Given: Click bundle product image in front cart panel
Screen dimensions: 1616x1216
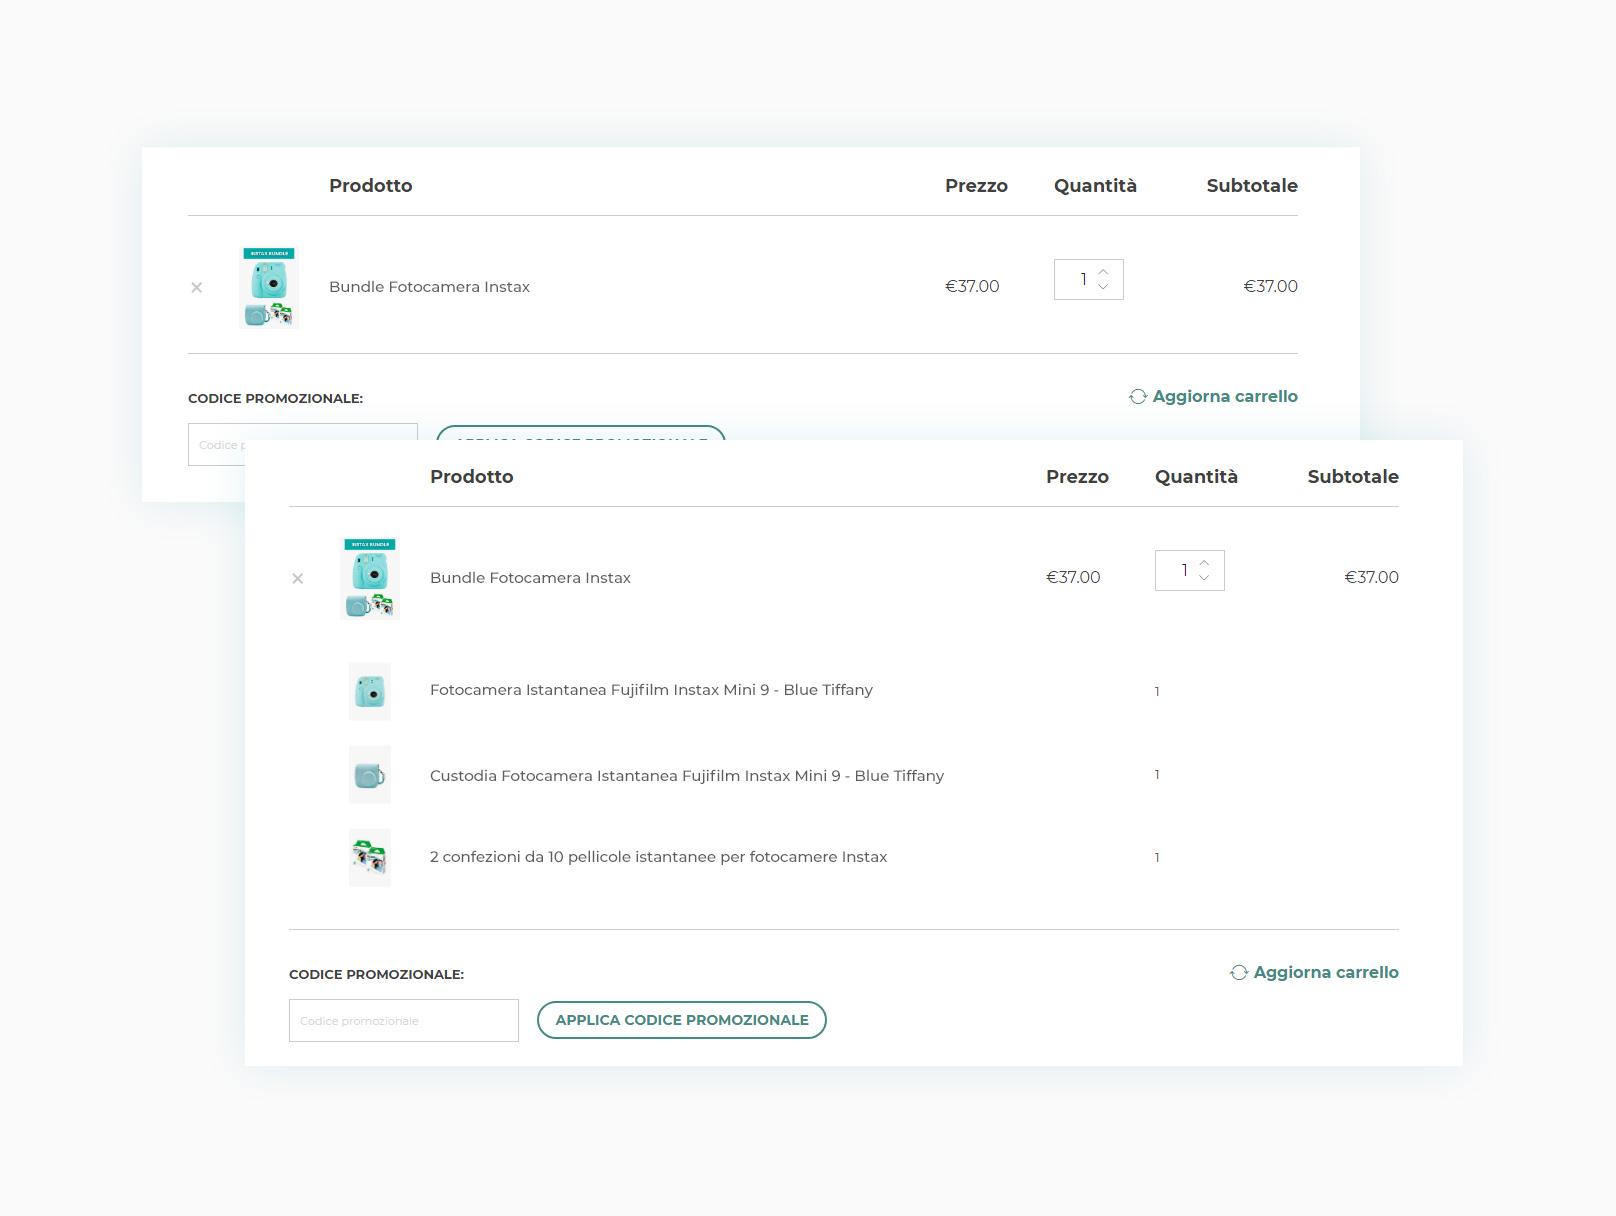Looking at the screenshot, I should 369,578.
